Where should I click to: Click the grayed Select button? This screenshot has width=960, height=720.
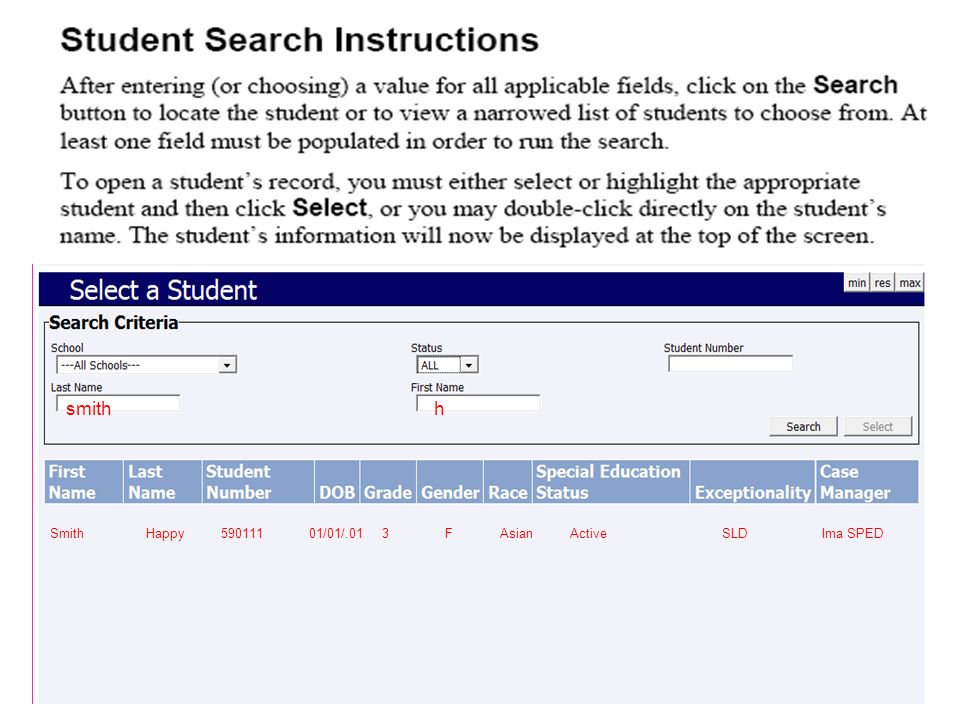[x=877, y=427]
